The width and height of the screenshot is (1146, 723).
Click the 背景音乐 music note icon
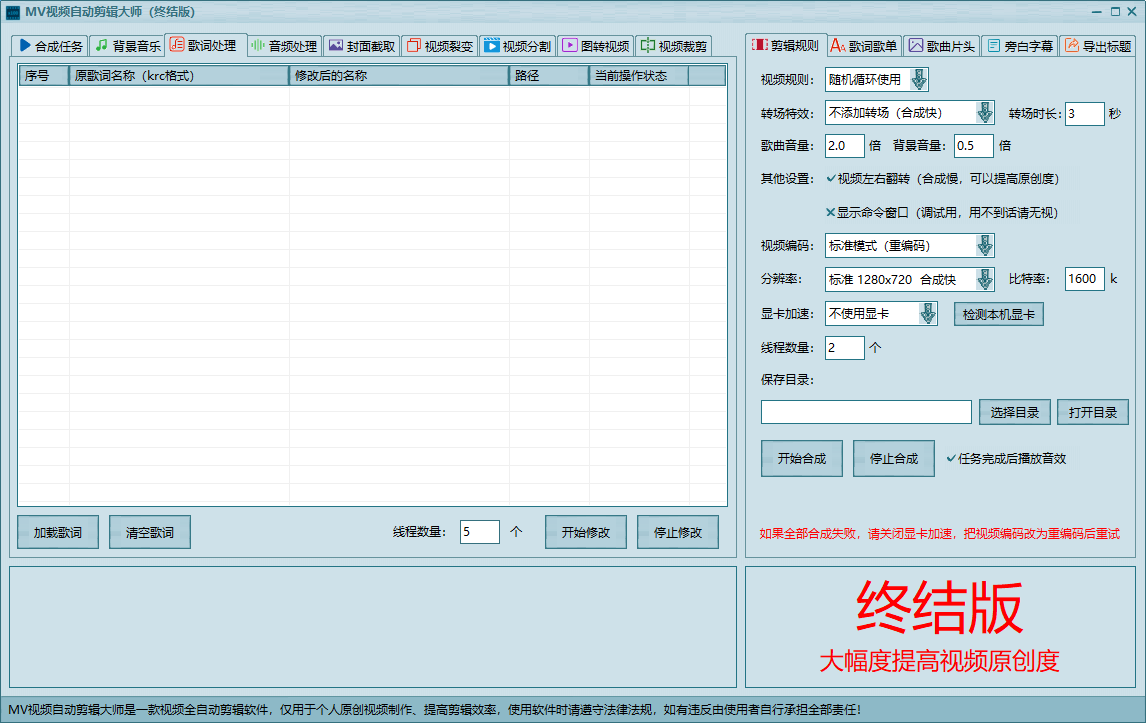tap(102, 45)
